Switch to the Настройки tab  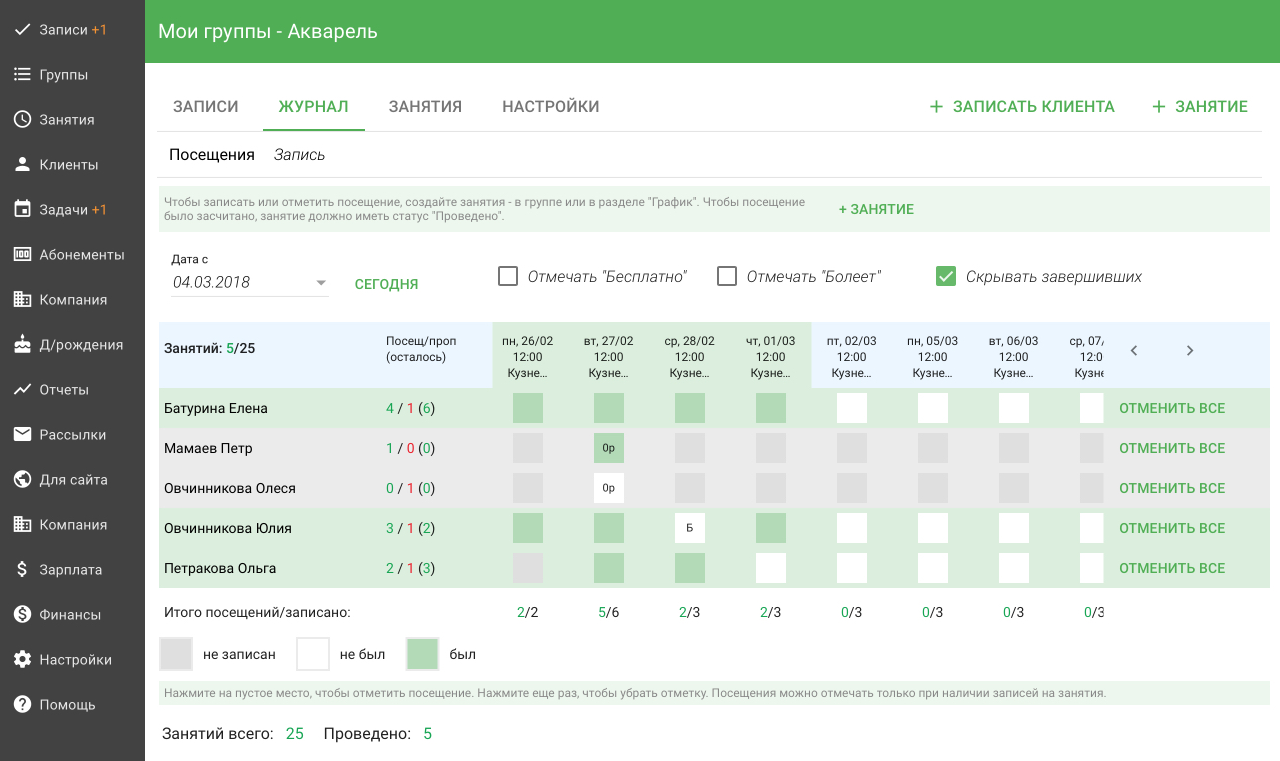click(550, 107)
